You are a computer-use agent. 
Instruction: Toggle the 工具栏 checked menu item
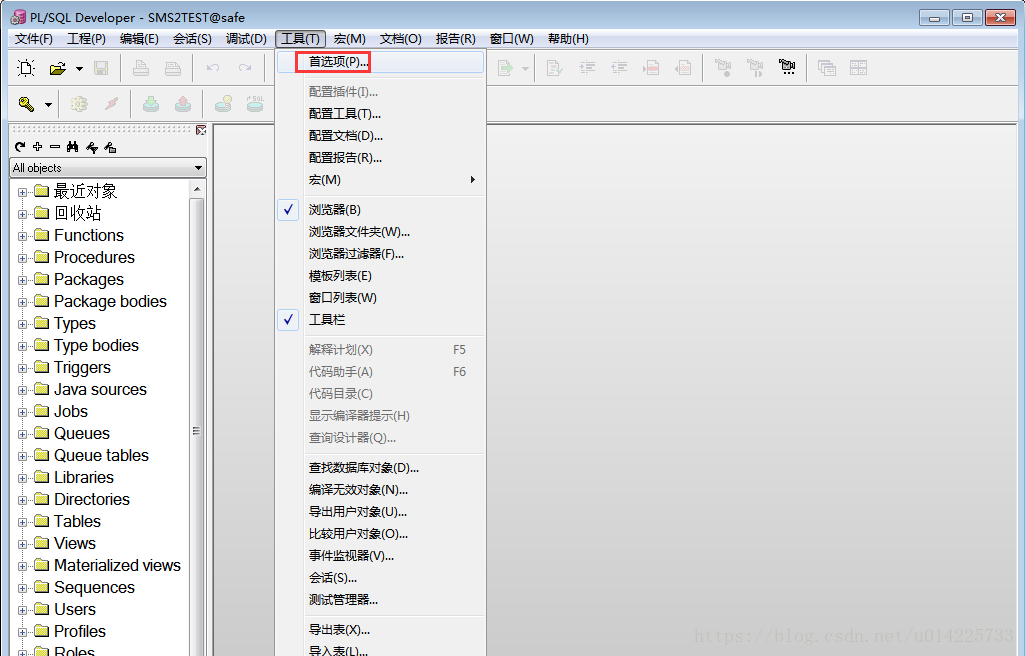point(380,320)
